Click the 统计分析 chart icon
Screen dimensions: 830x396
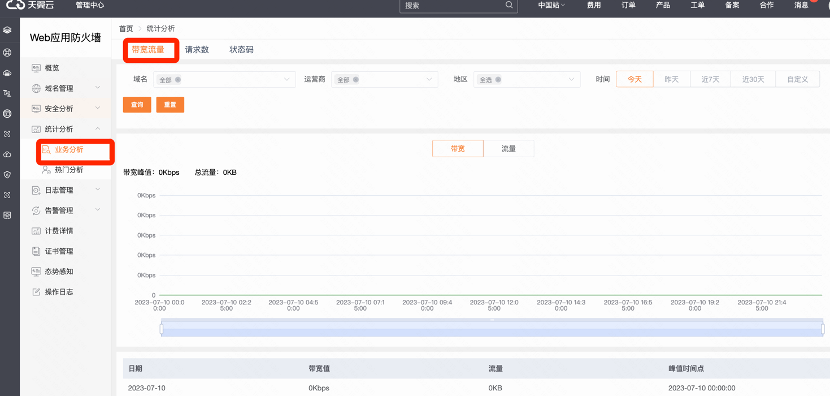pos(36,129)
